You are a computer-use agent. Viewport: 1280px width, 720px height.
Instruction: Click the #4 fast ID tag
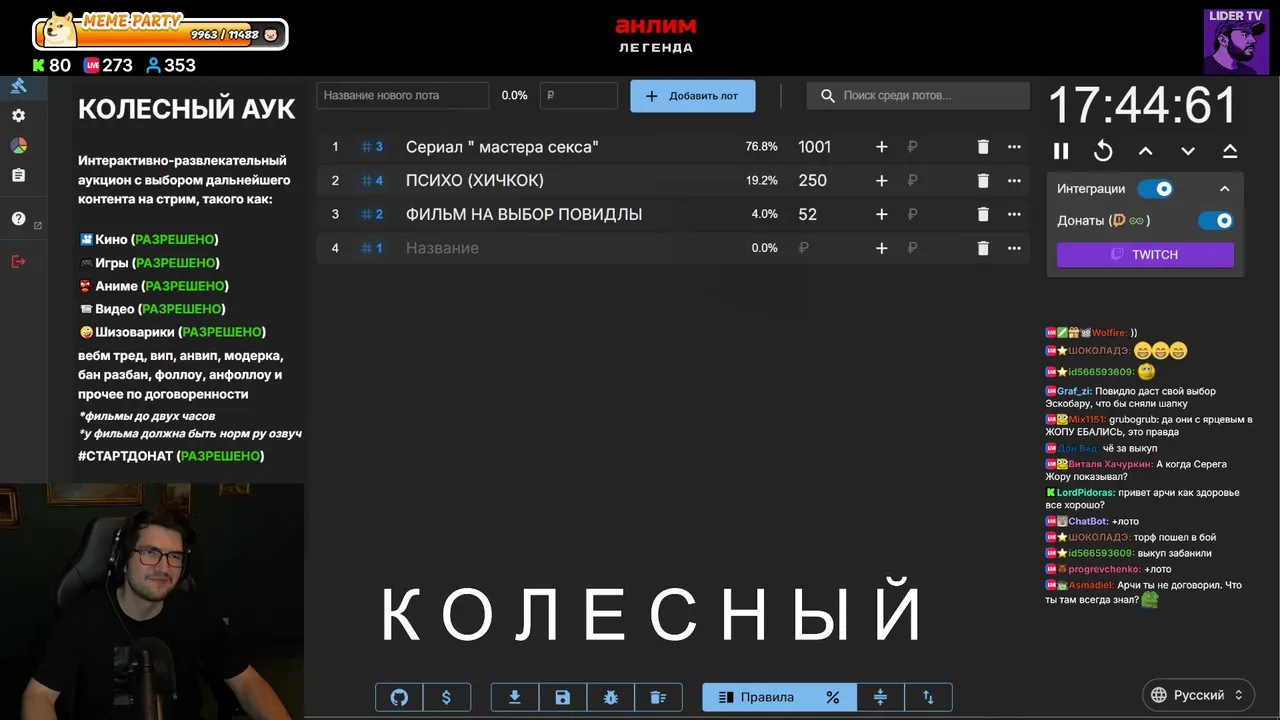(372, 181)
